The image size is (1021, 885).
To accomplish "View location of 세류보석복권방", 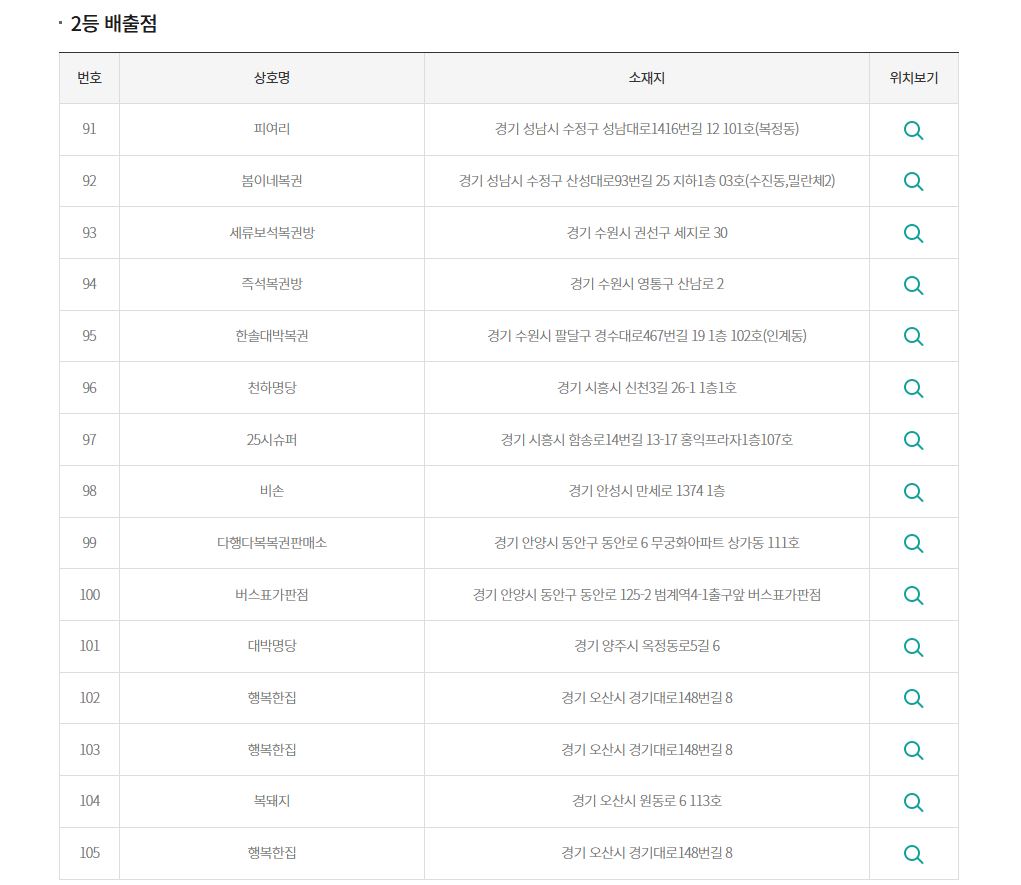I will pyautogui.click(x=913, y=233).
